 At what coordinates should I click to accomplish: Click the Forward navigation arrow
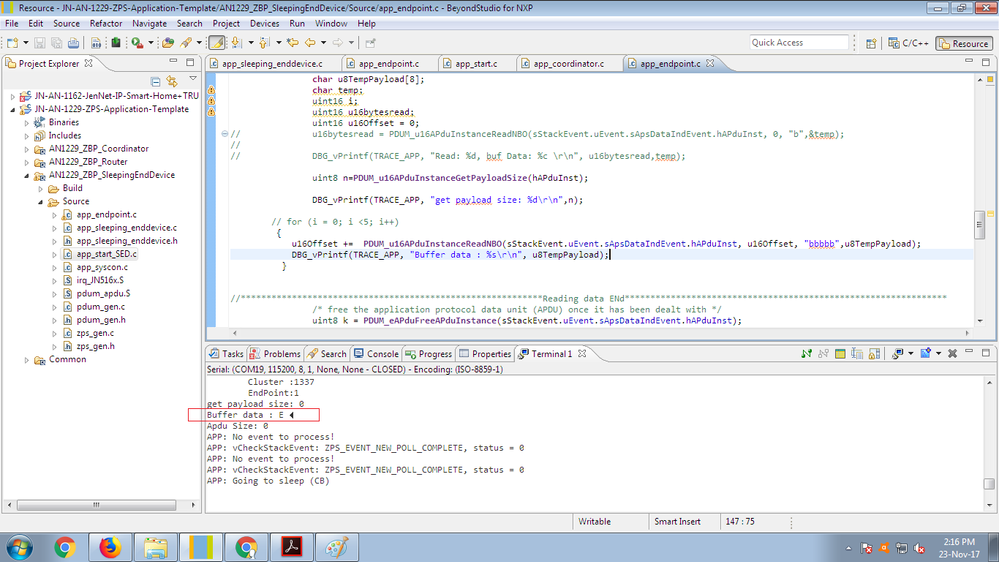pos(338,43)
